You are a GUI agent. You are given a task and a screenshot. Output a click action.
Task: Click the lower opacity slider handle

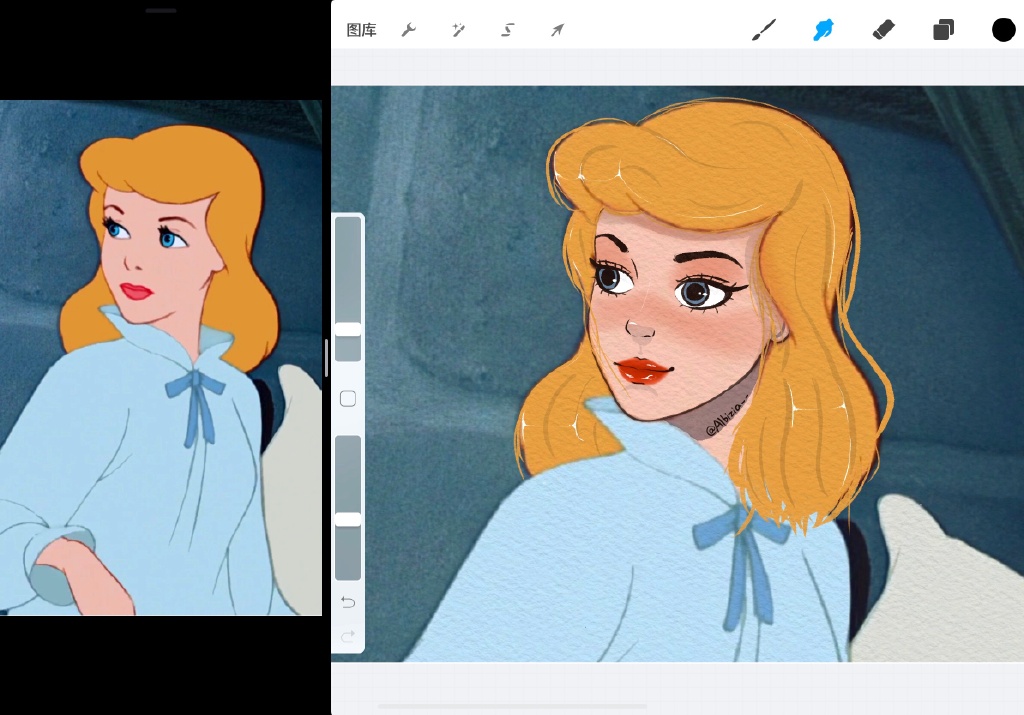pos(348,519)
